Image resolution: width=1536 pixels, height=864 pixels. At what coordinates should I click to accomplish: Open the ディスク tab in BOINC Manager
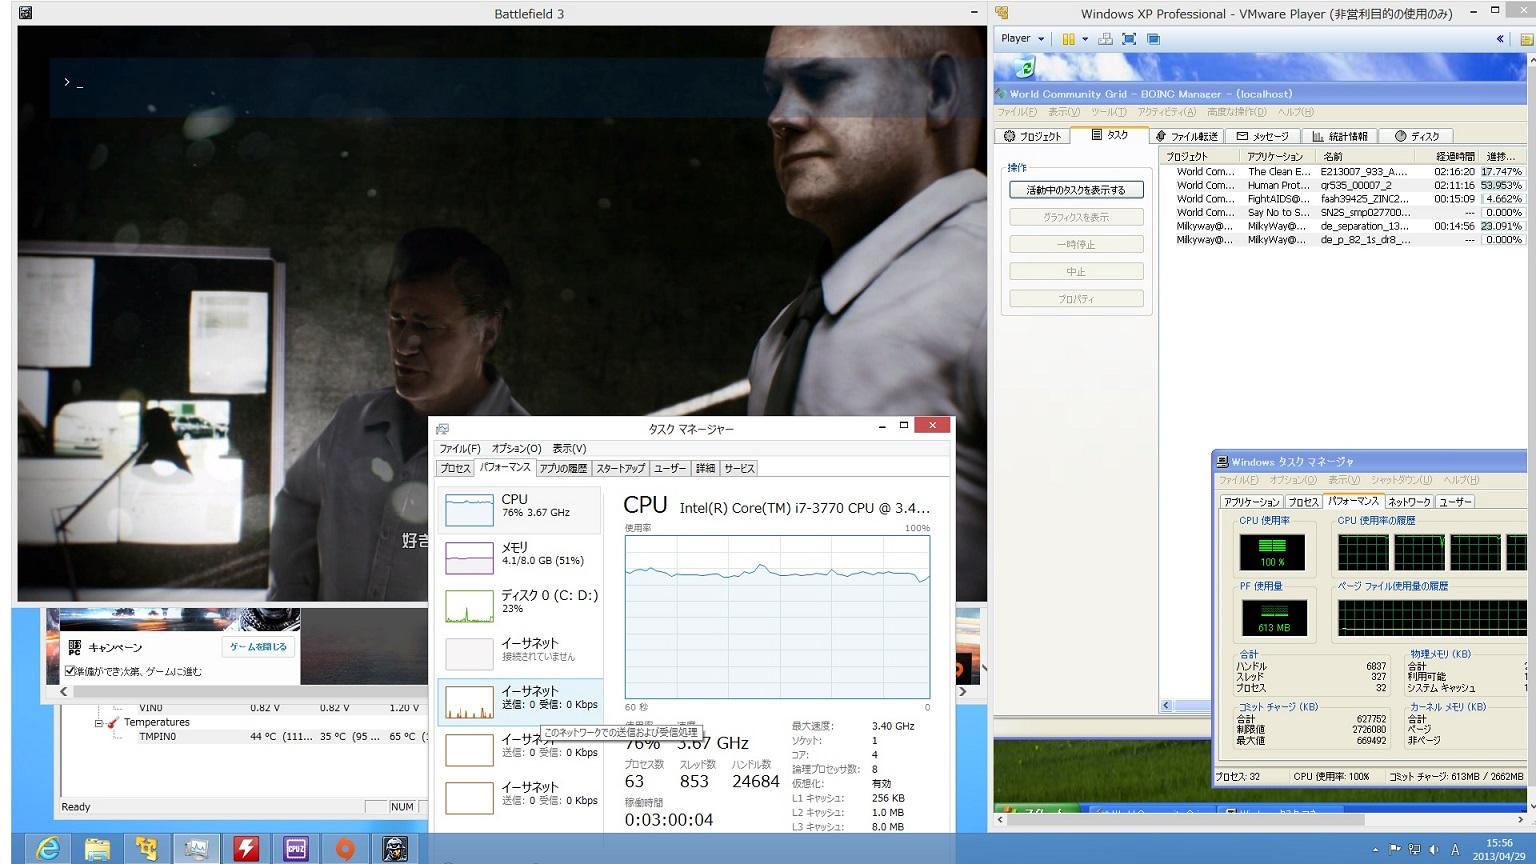[x=1418, y=136]
